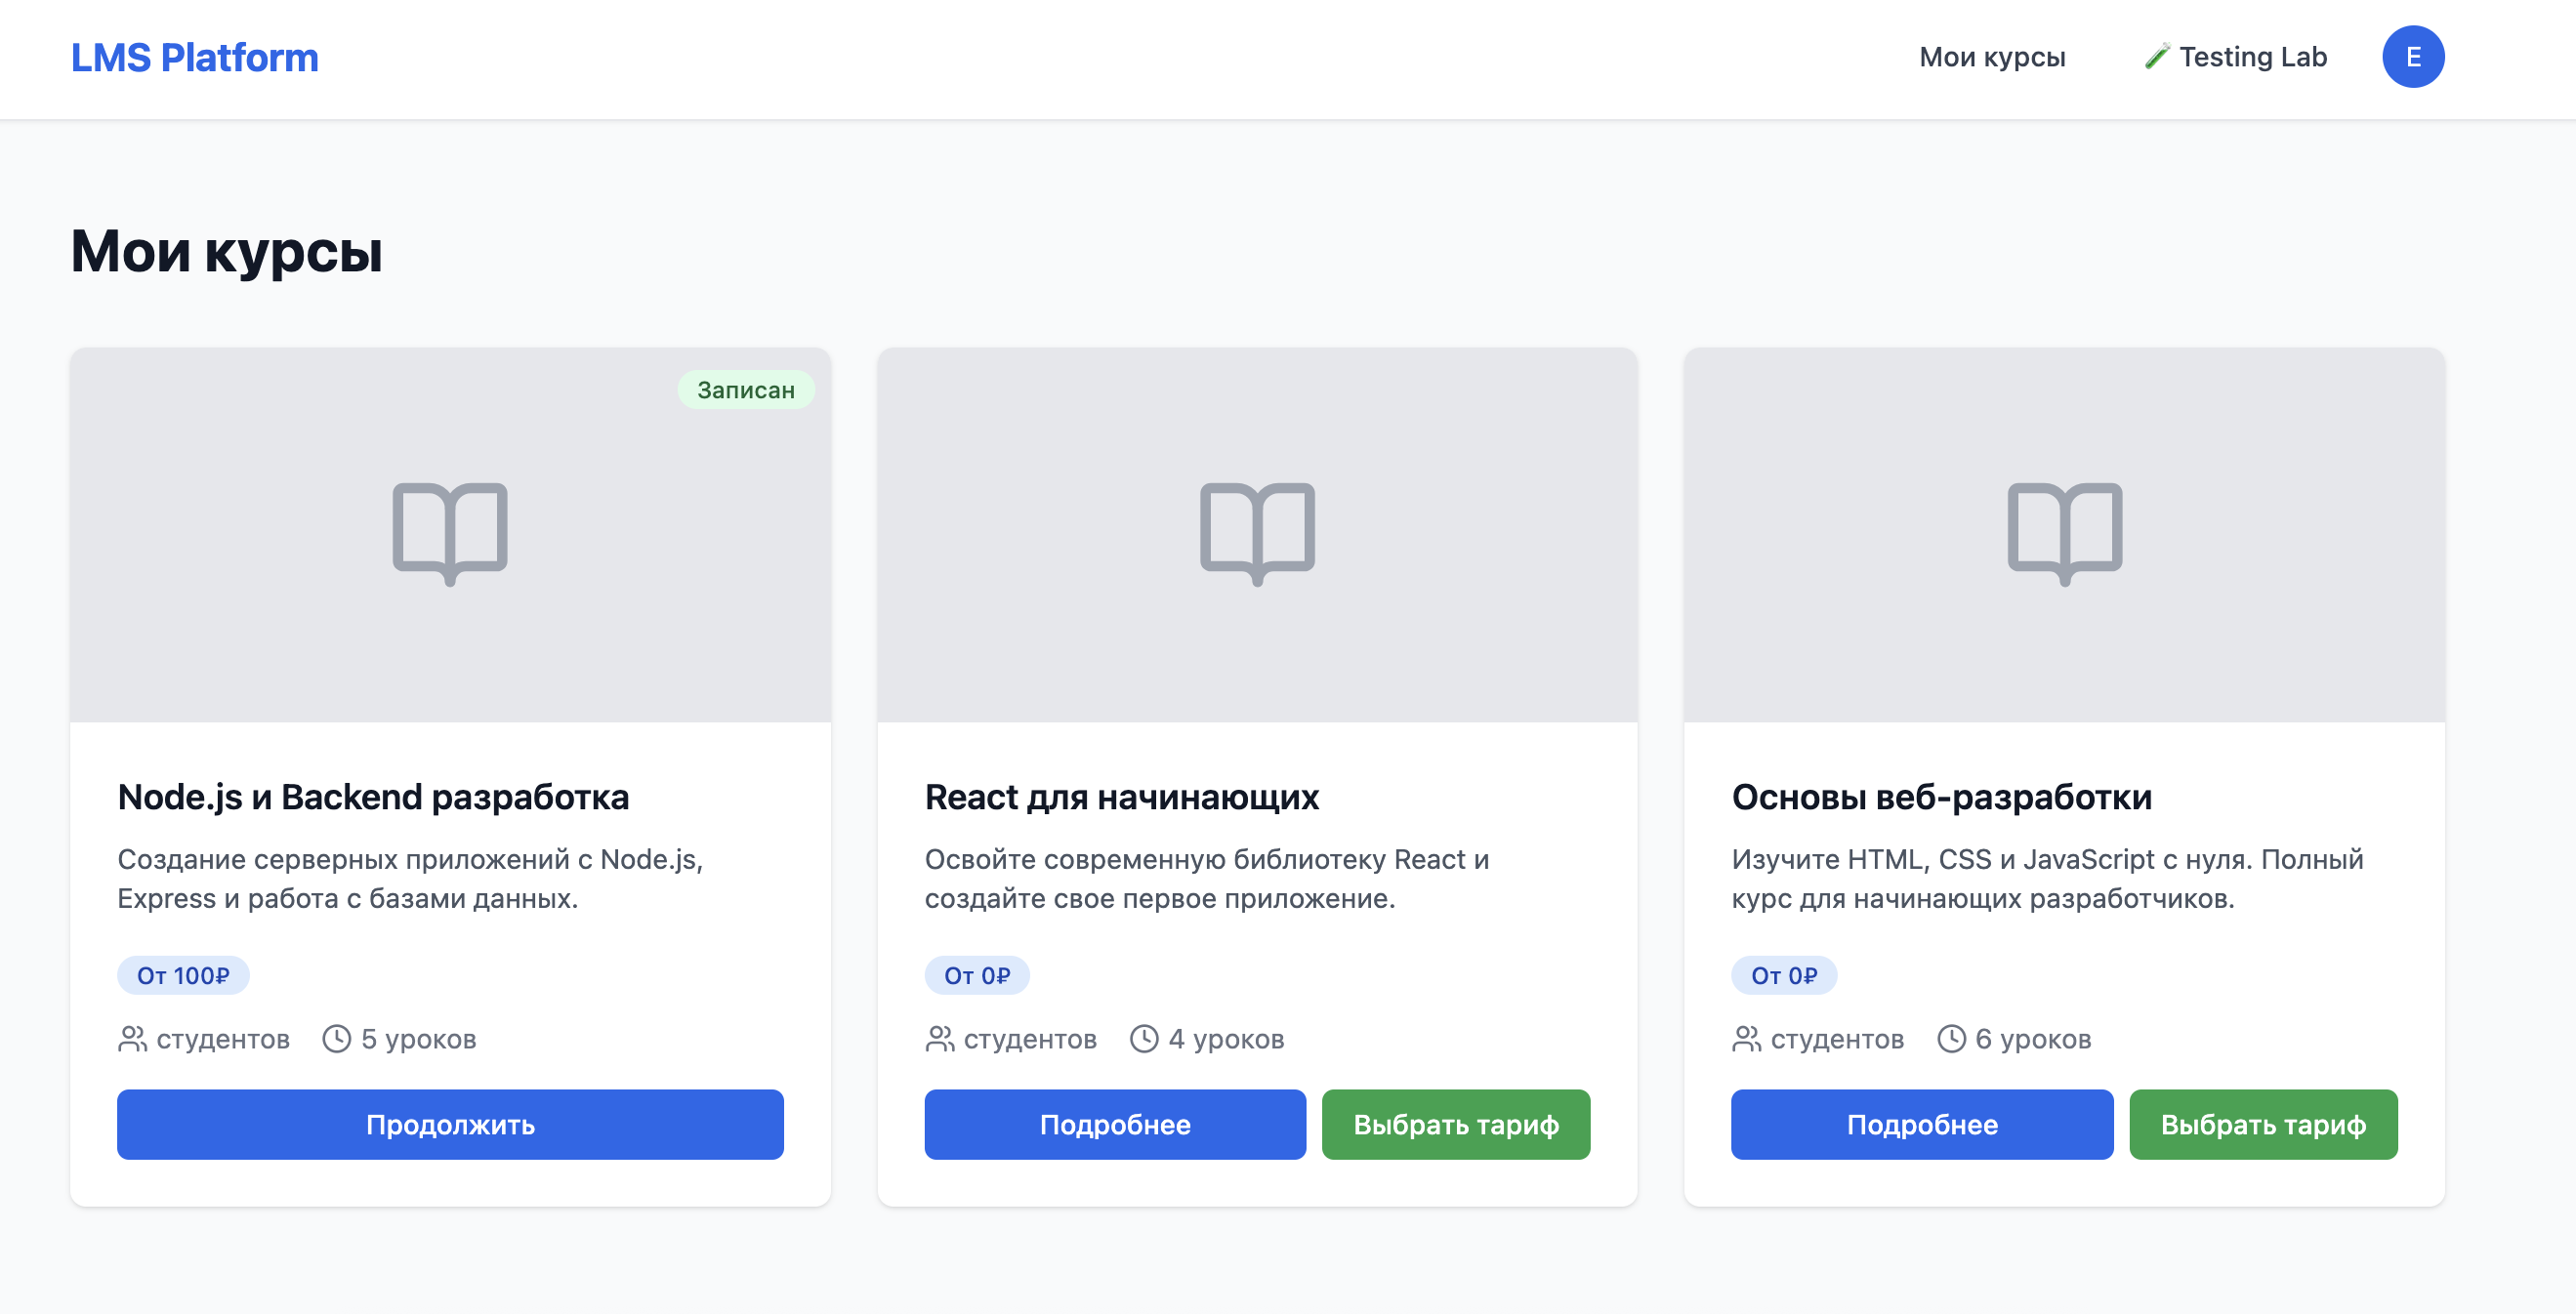Open the React для начинающих course title
The width and height of the screenshot is (2576, 1314).
1121,797
